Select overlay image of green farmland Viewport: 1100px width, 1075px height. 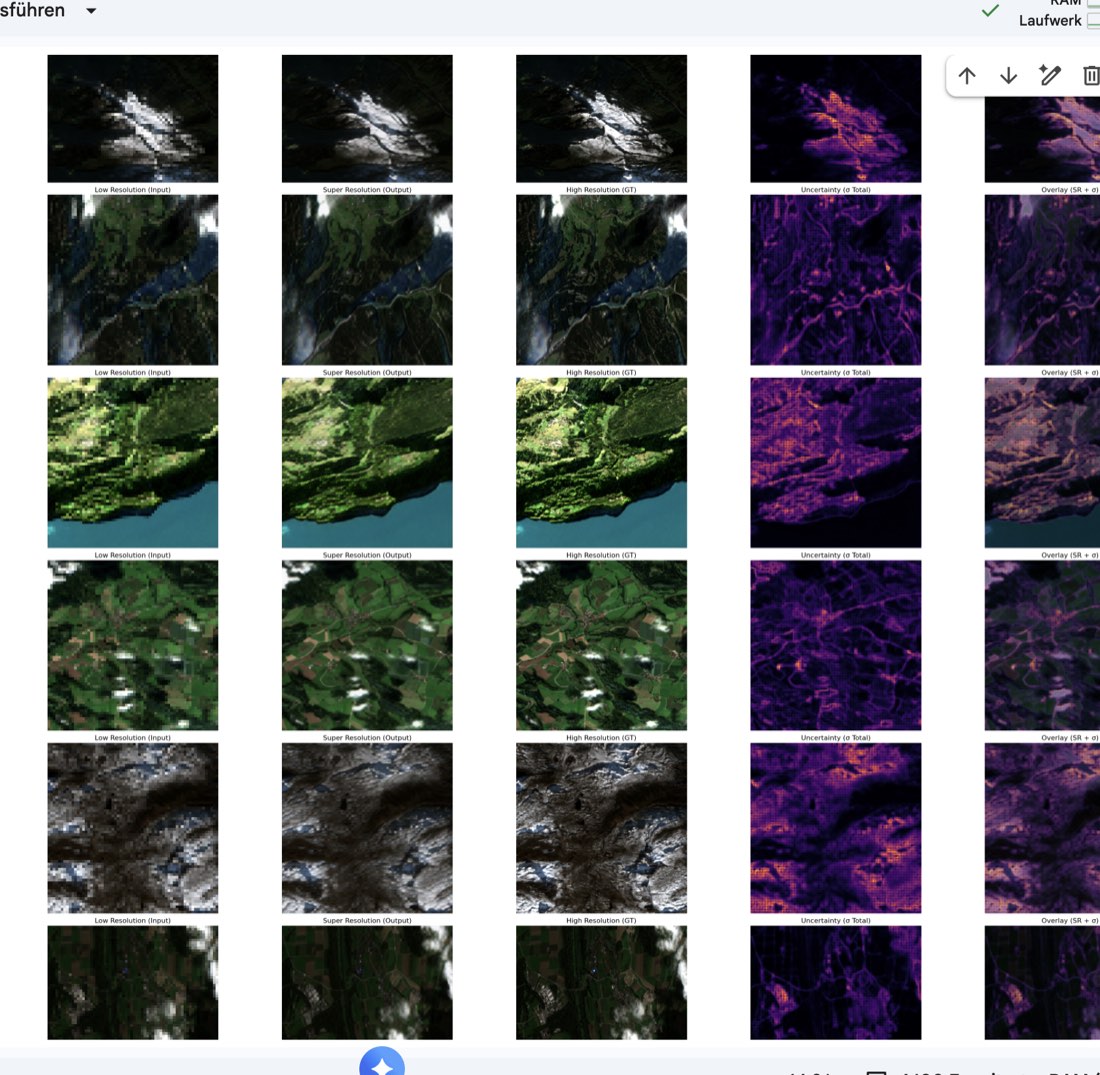coord(1042,645)
